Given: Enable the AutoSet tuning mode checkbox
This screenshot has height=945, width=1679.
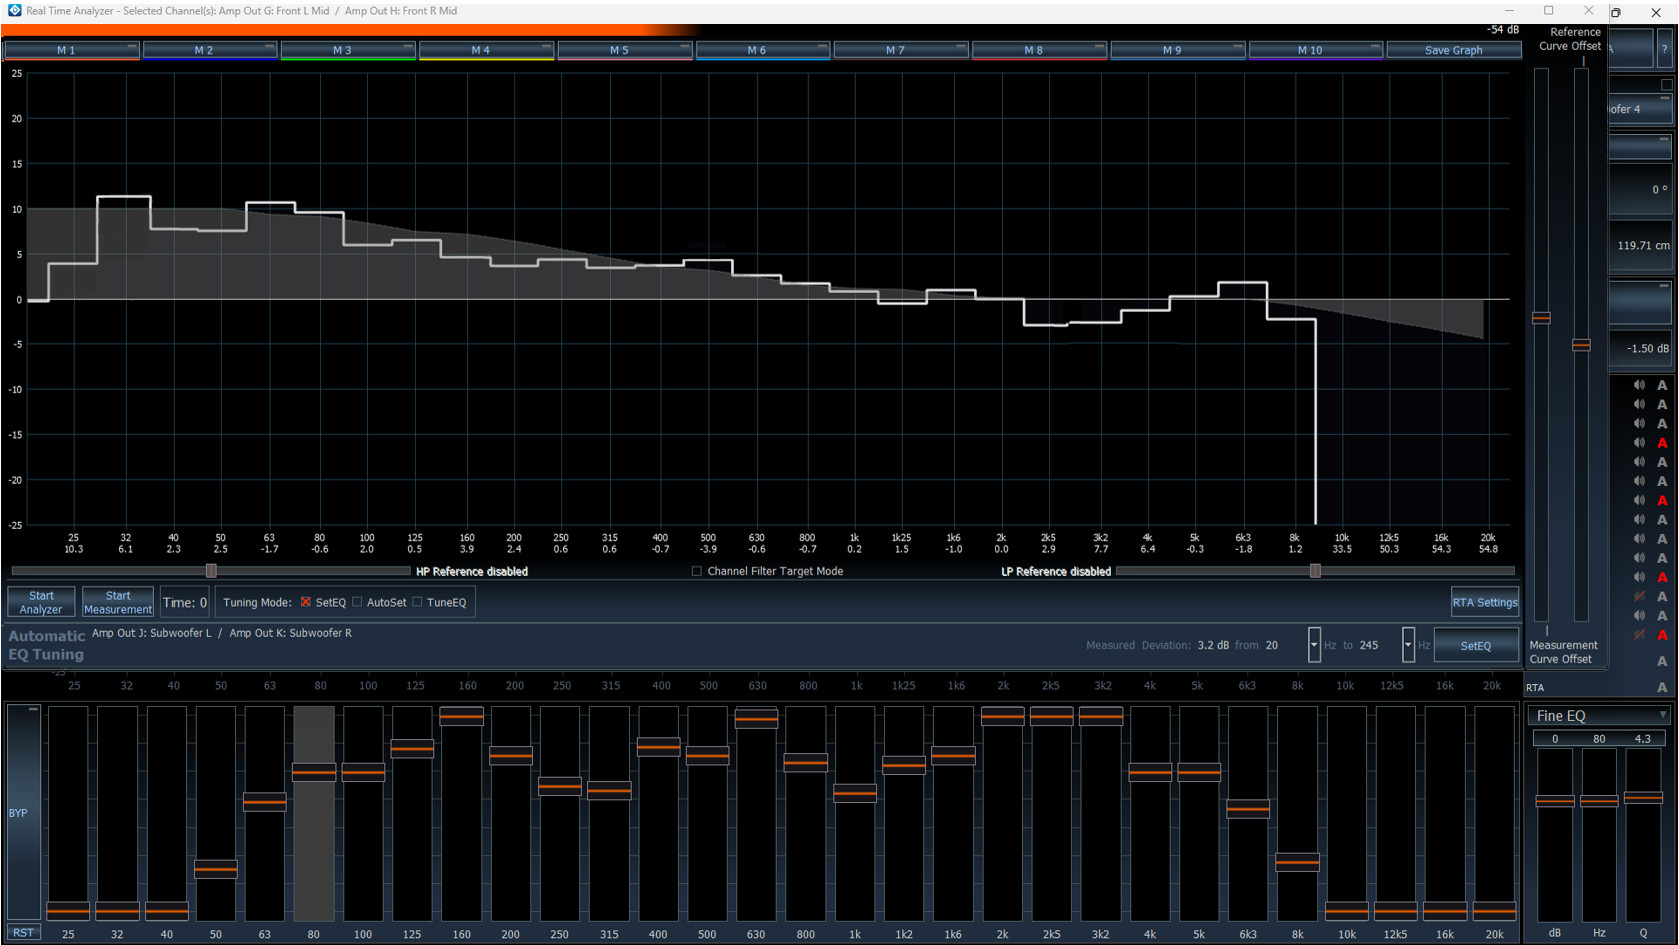Looking at the screenshot, I should (357, 602).
